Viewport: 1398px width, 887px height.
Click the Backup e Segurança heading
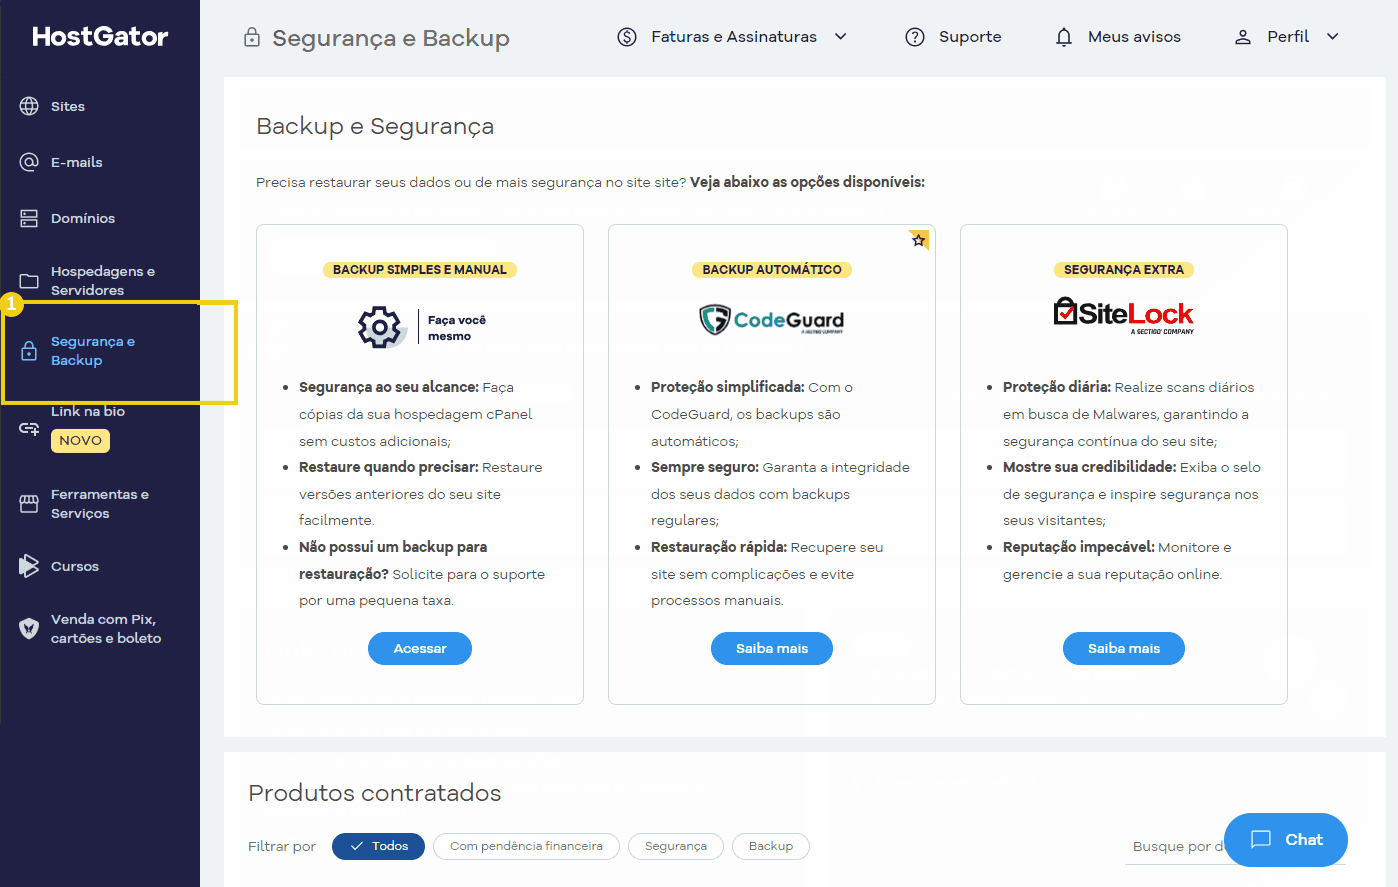click(375, 126)
